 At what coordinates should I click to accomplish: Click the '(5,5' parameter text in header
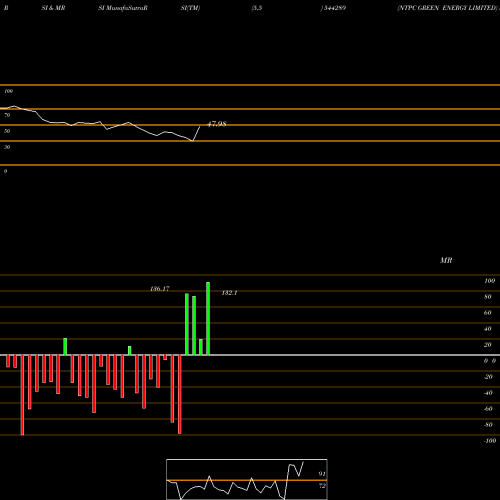pyautogui.click(x=257, y=8)
